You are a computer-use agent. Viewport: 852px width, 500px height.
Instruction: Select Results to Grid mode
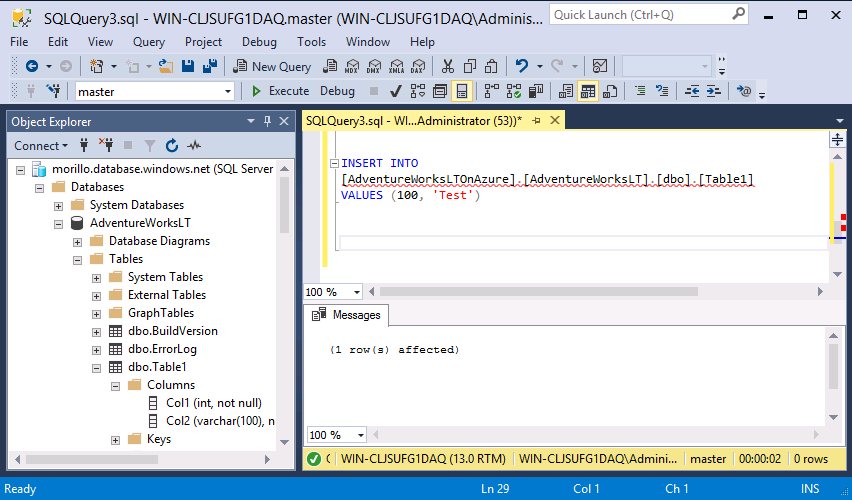(x=587, y=91)
